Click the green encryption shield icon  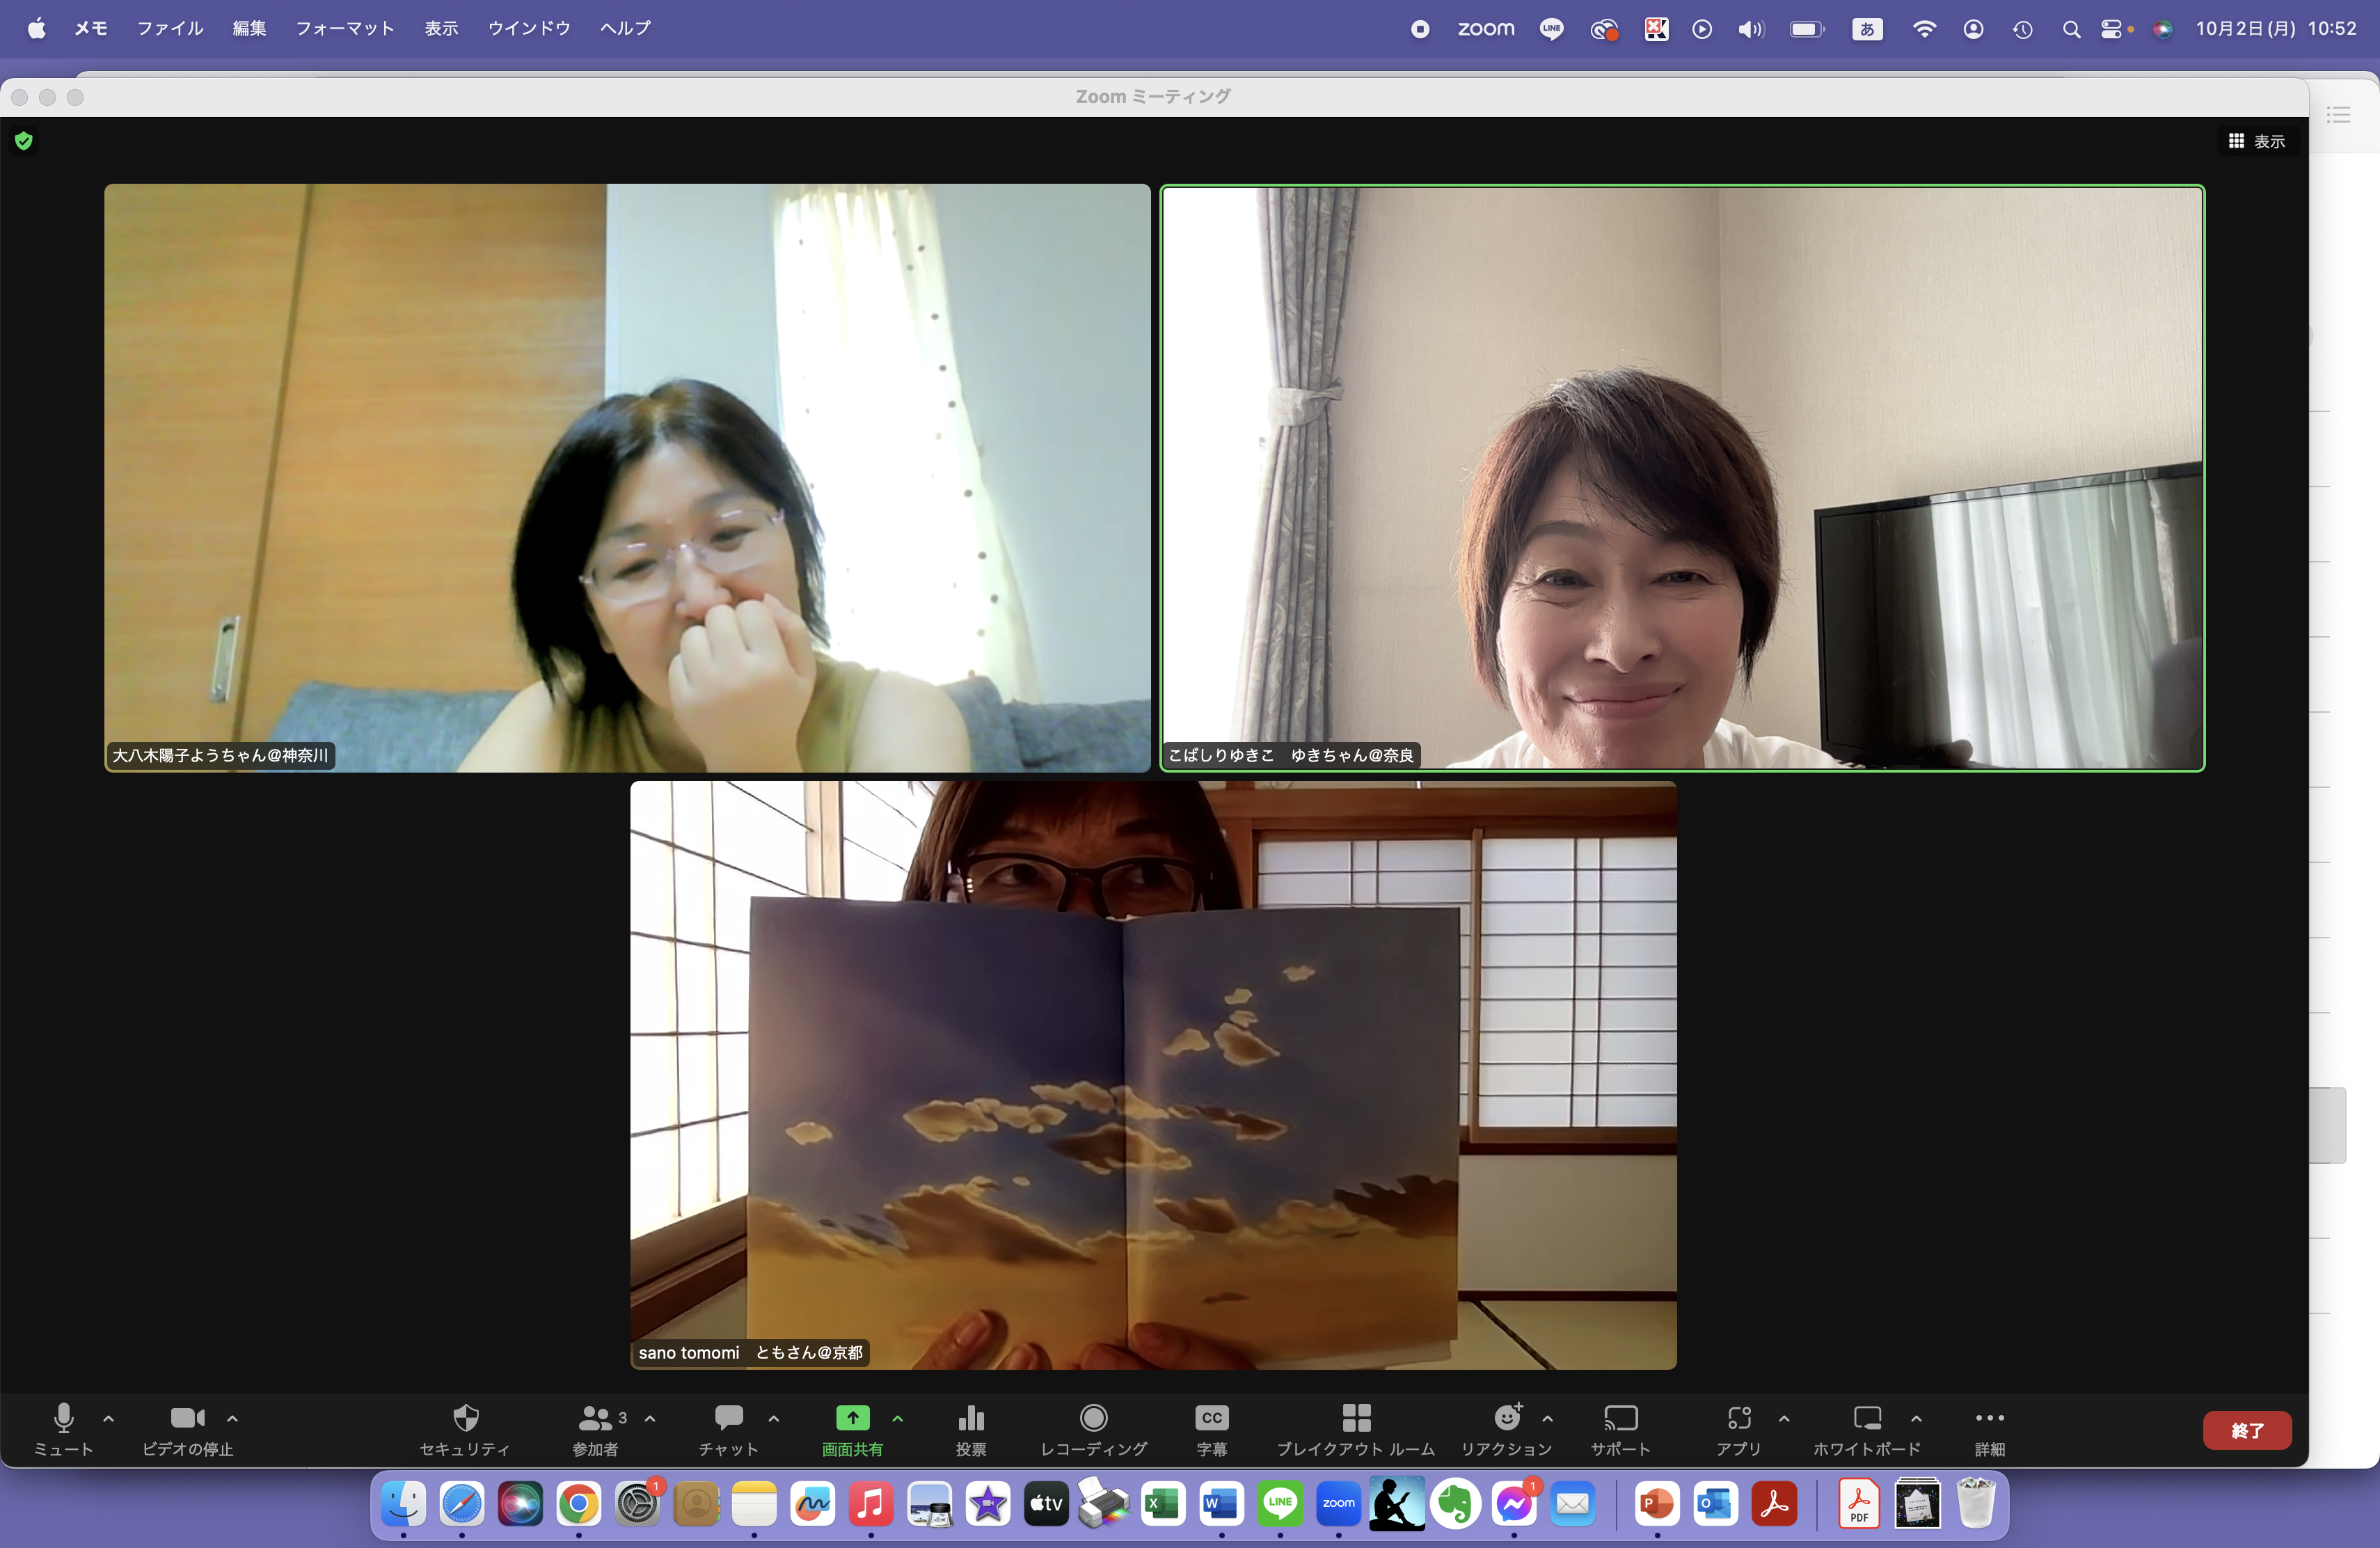point(24,141)
